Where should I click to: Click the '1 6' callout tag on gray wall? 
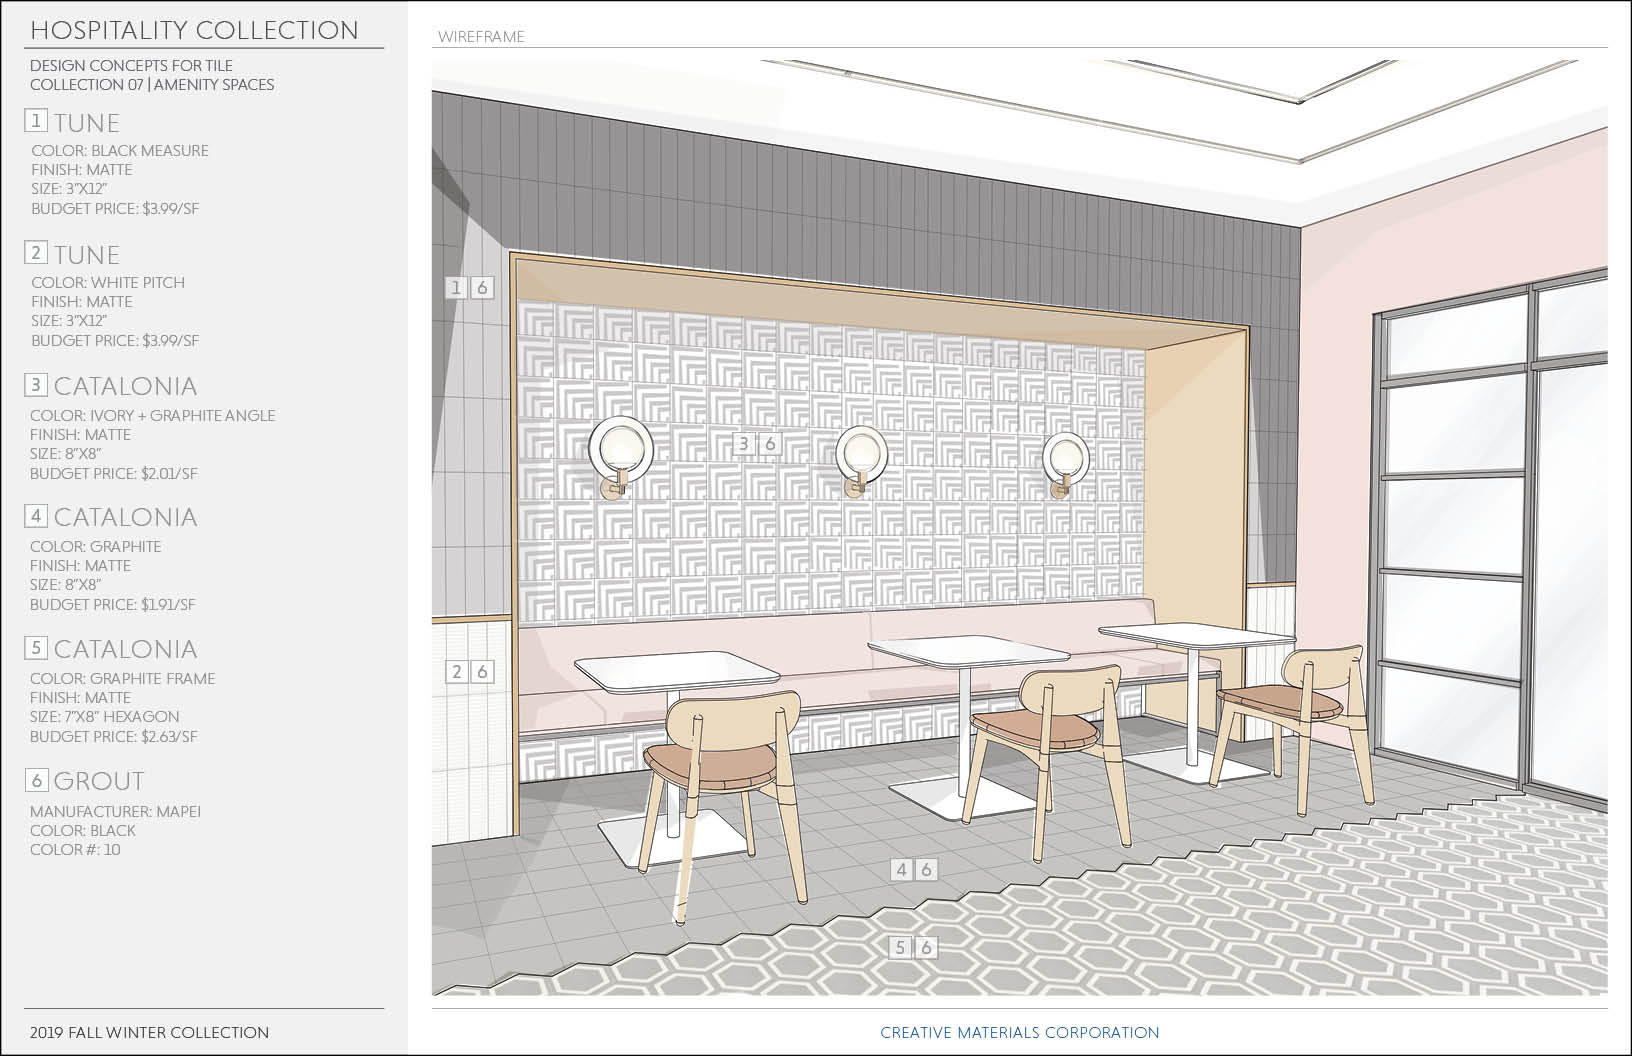[469, 288]
